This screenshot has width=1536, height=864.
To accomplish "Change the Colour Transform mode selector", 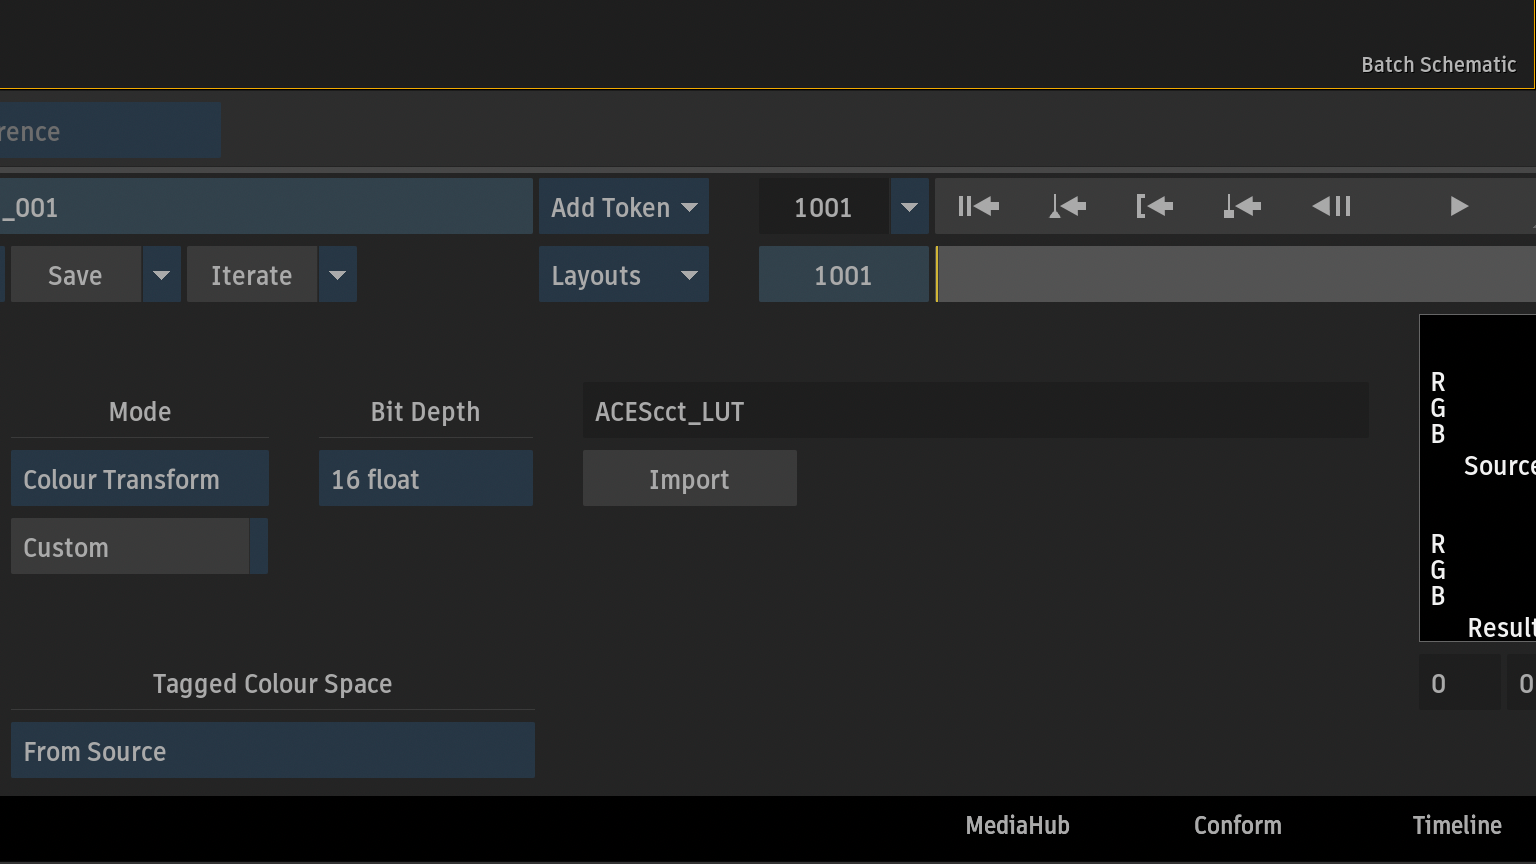I will coord(139,479).
